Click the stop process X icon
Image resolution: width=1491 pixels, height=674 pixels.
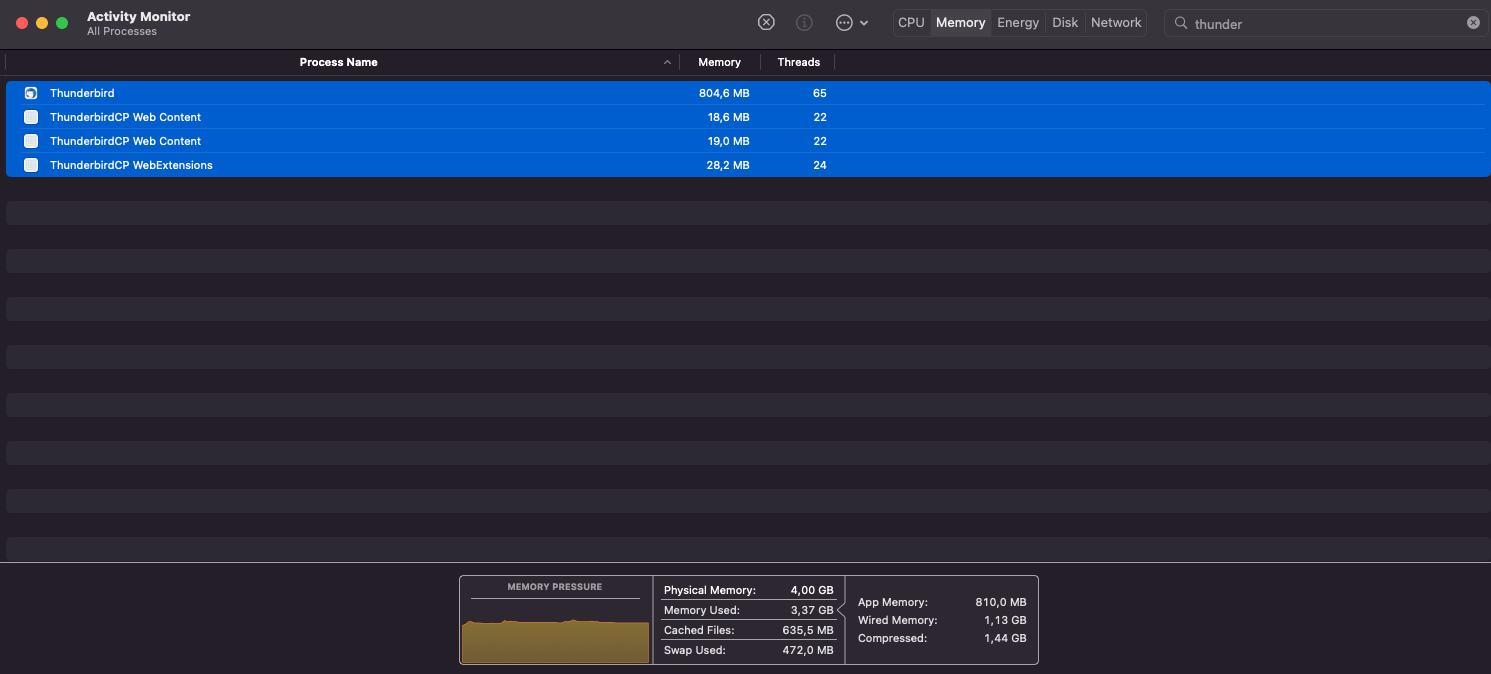tap(766, 23)
